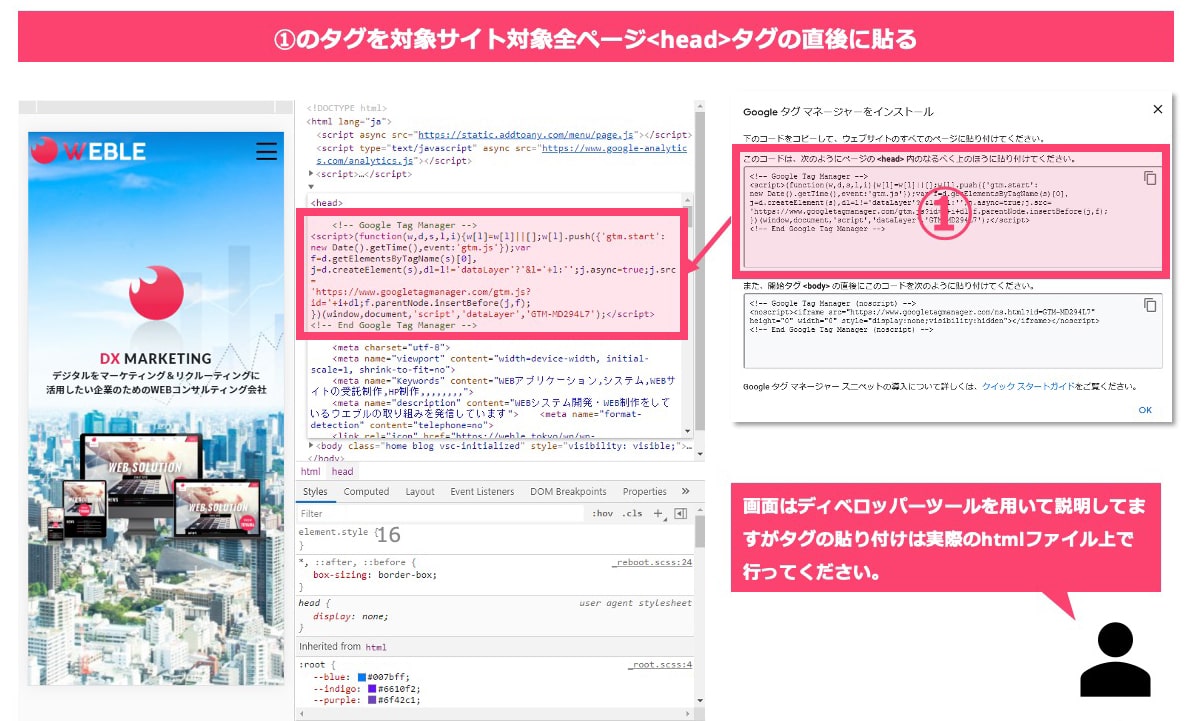
Task: Open the Event Listeners tab
Action: 482,492
